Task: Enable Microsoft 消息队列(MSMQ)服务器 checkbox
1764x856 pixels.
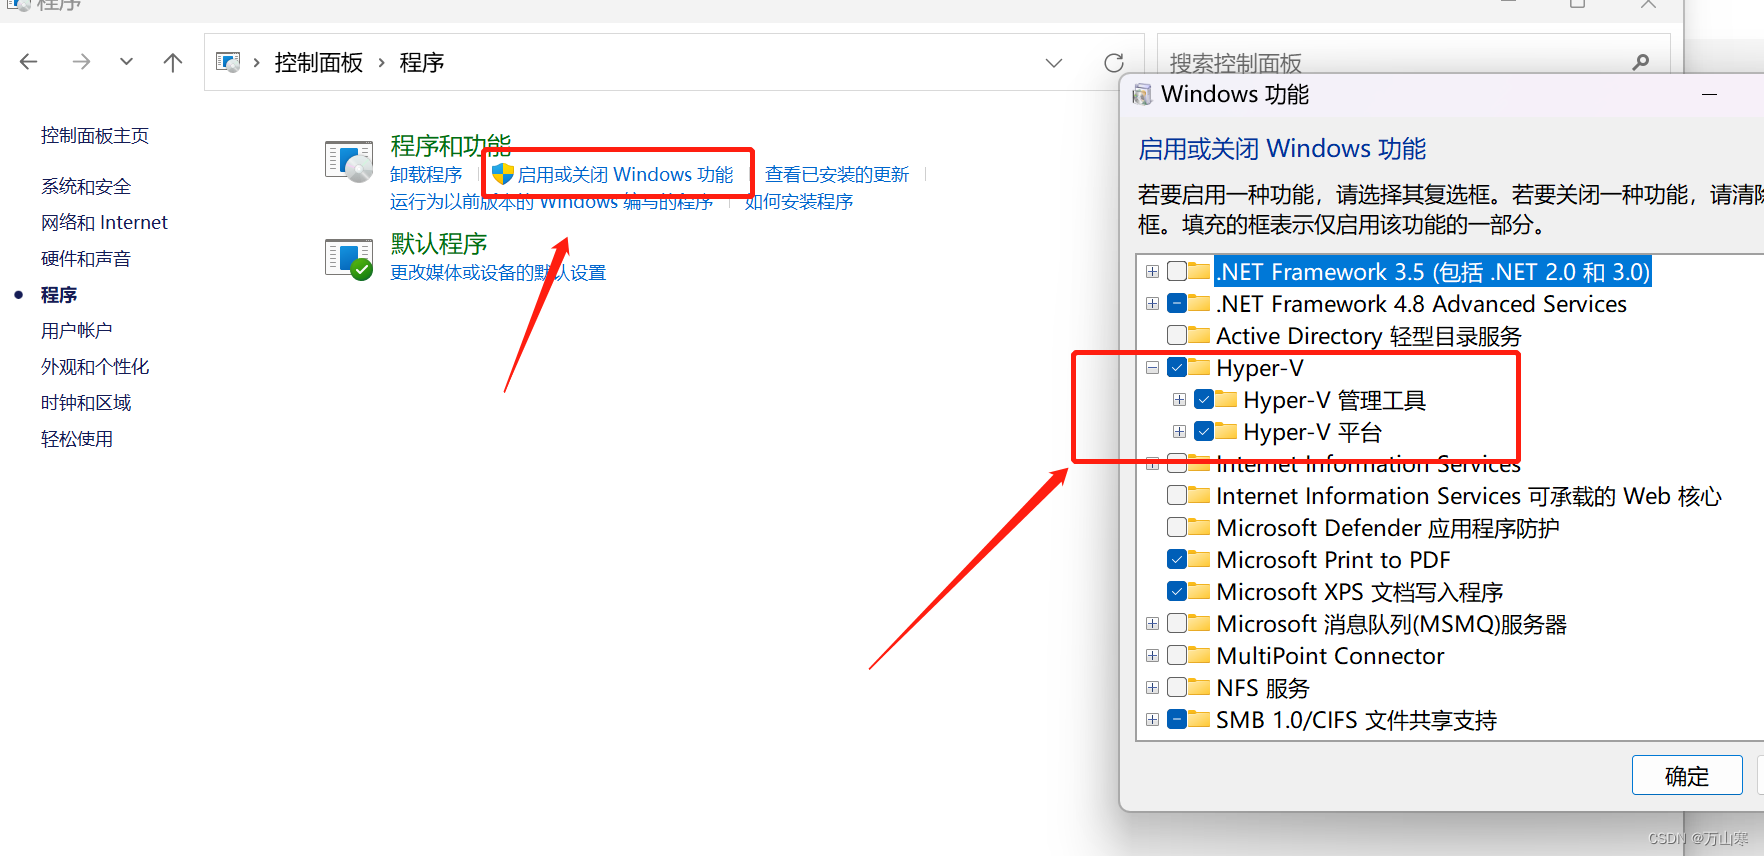Action: click(x=1177, y=624)
